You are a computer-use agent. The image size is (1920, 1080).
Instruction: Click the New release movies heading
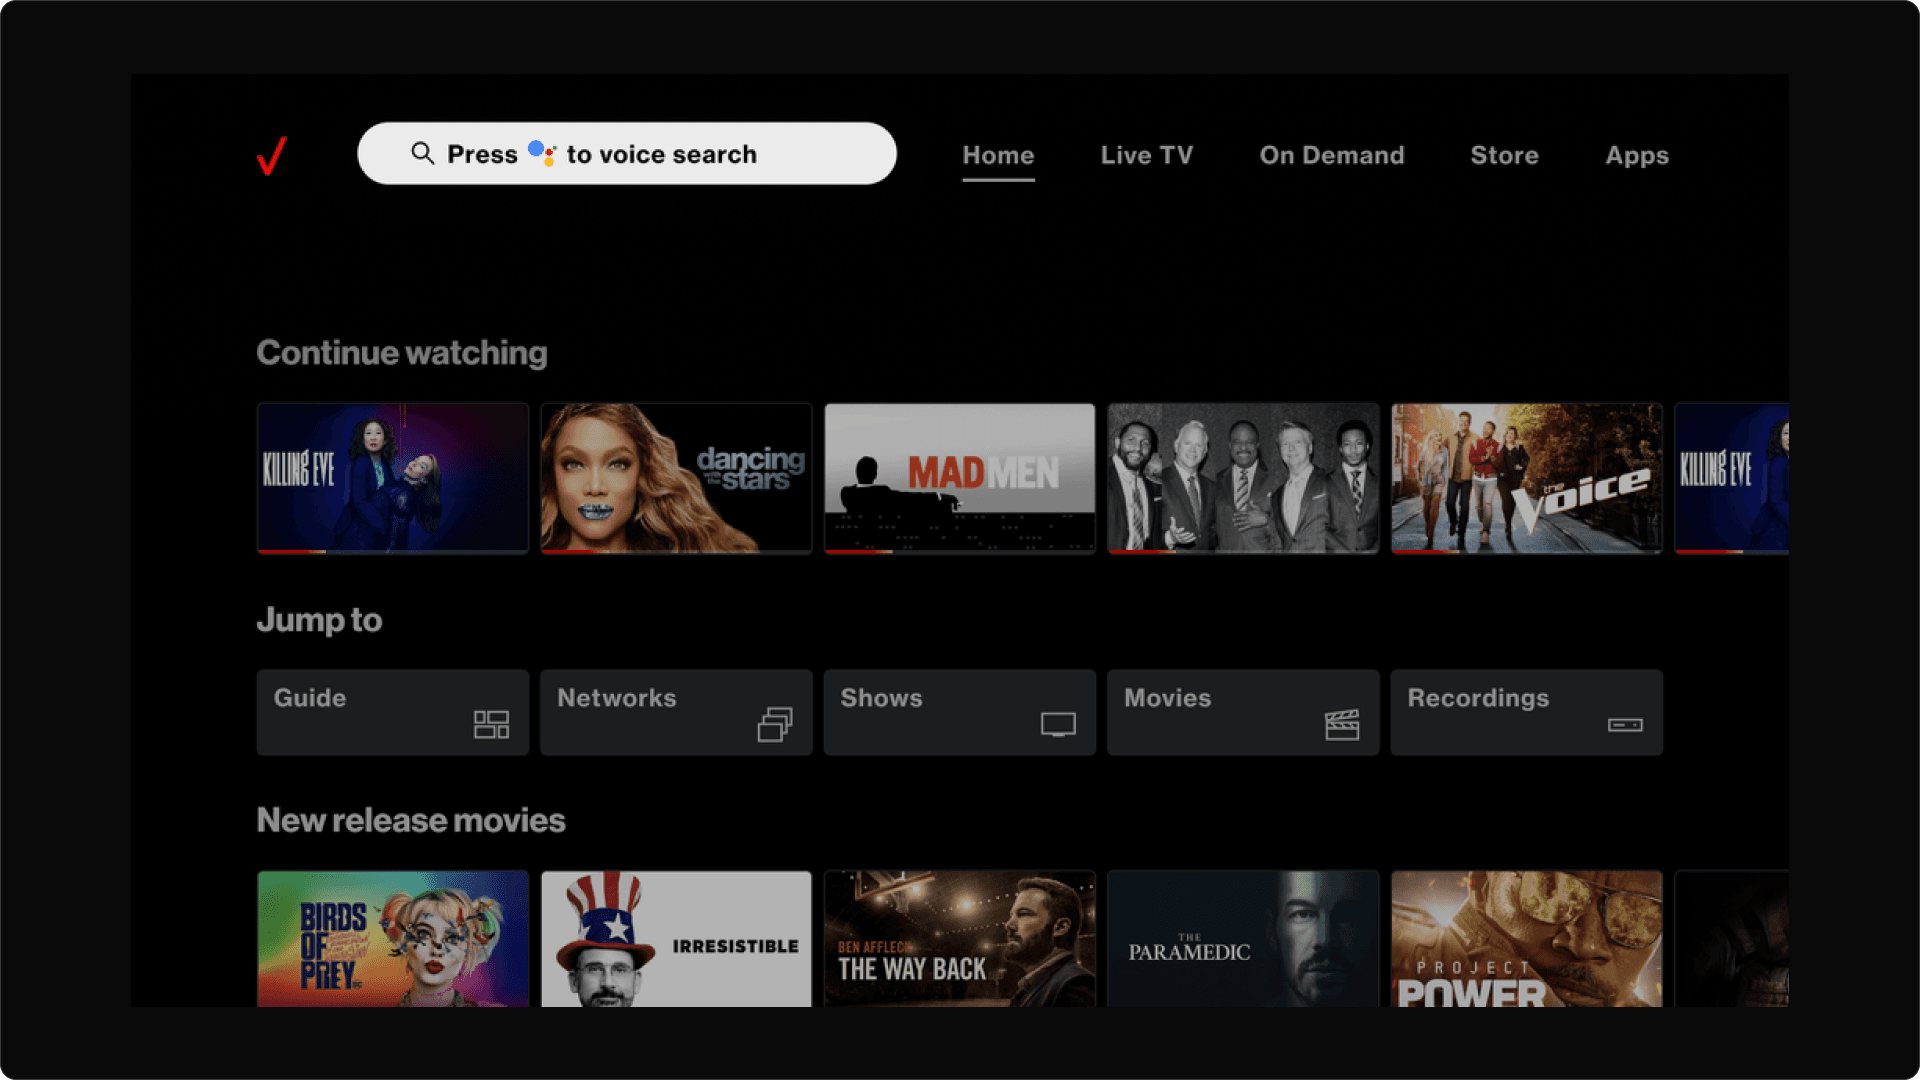[x=411, y=820]
